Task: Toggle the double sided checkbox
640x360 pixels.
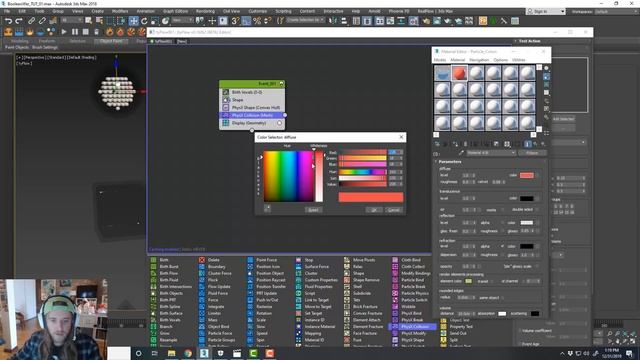Action: click(538, 210)
